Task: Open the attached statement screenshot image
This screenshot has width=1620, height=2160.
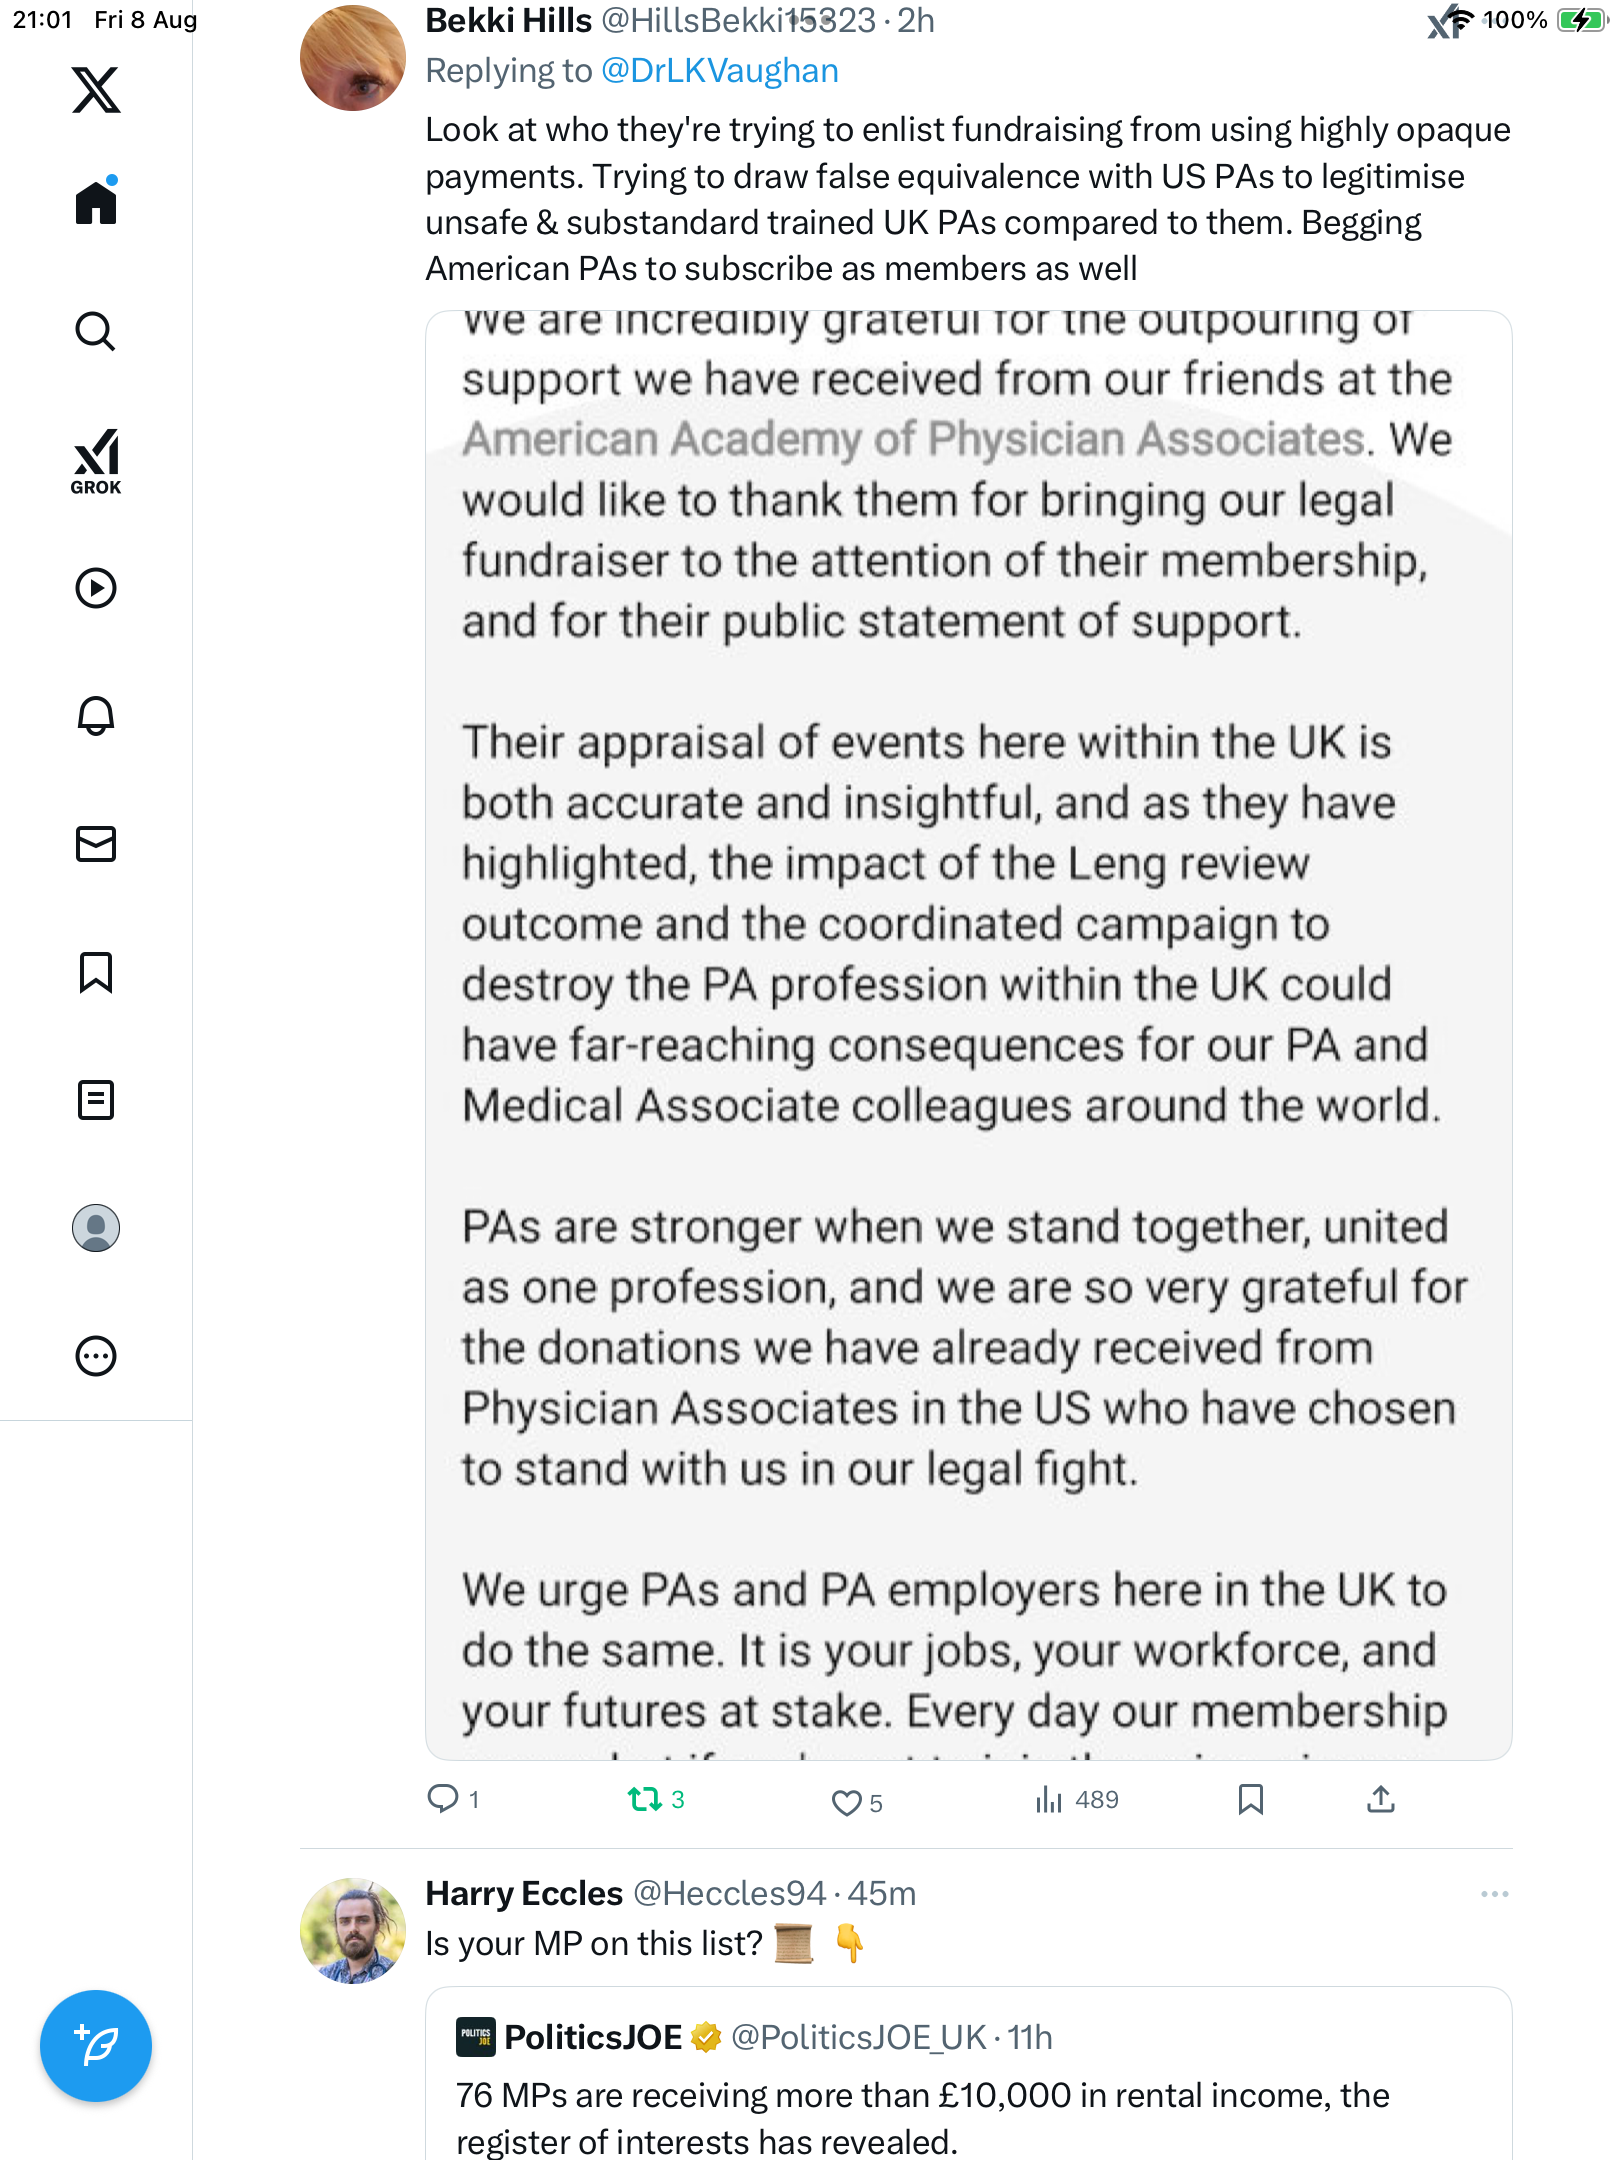Action: (968, 1035)
